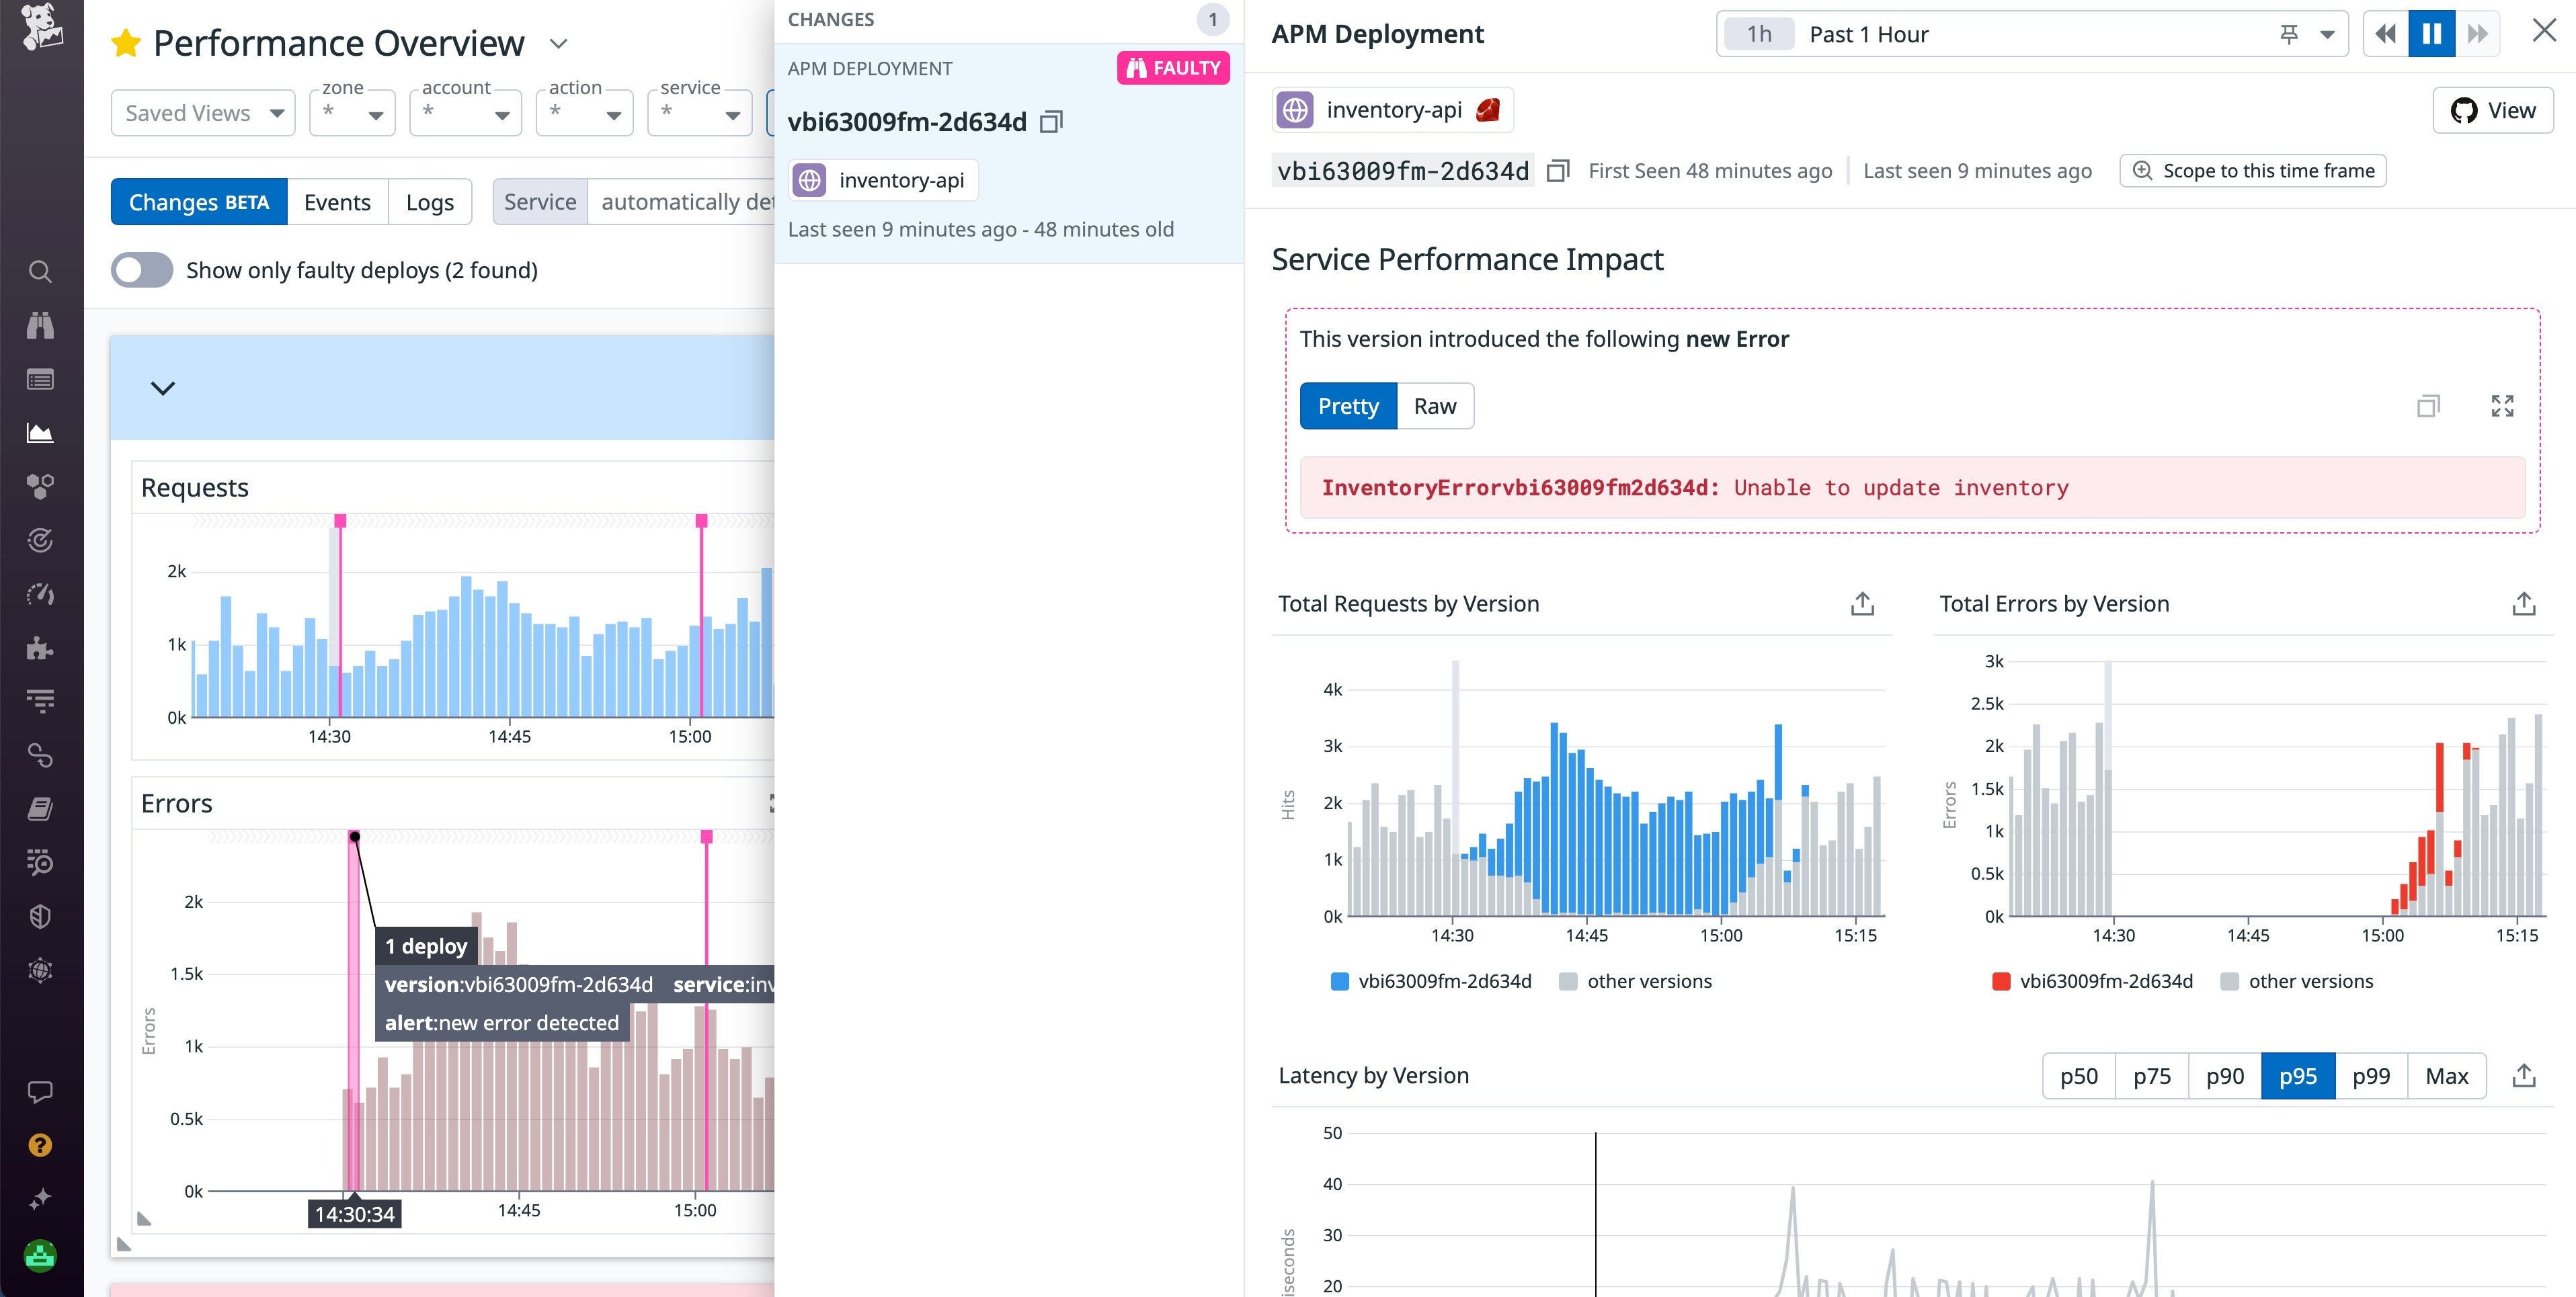The height and width of the screenshot is (1297, 2576).
Task: Select the Watchdog binoculars icon in sidebar
Action: 40,325
